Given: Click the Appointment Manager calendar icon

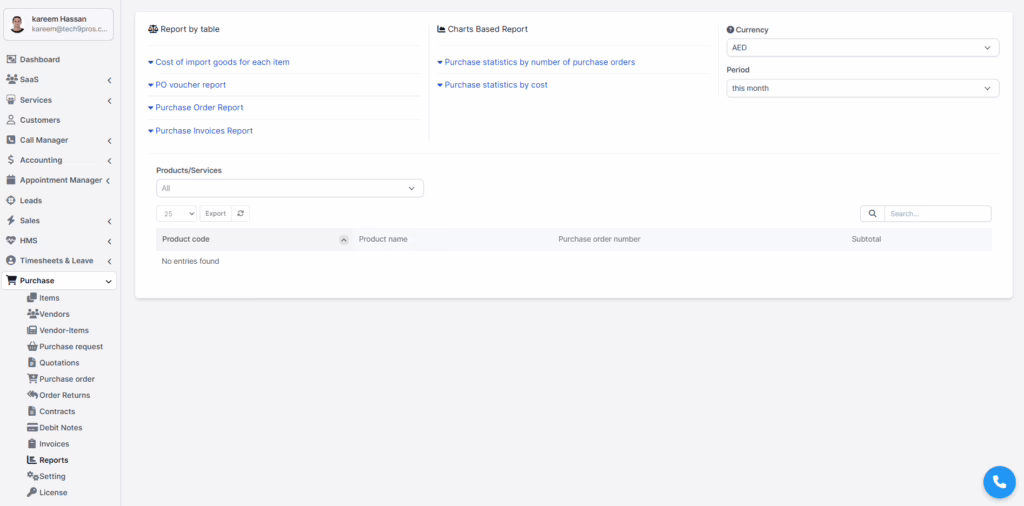Looking at the screenshot, I should point(11,180).
